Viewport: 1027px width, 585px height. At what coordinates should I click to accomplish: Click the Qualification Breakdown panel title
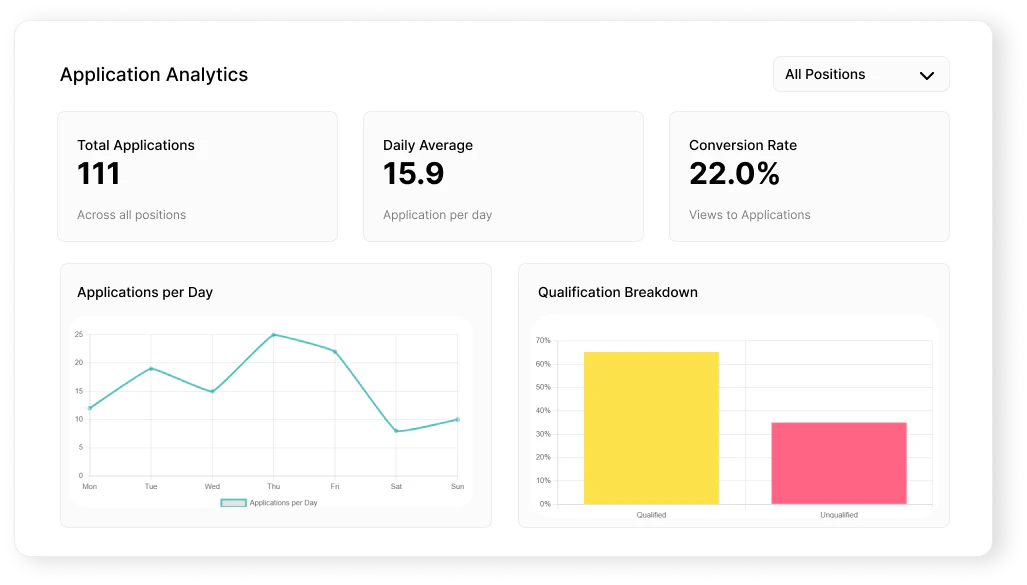click(616, 292)
